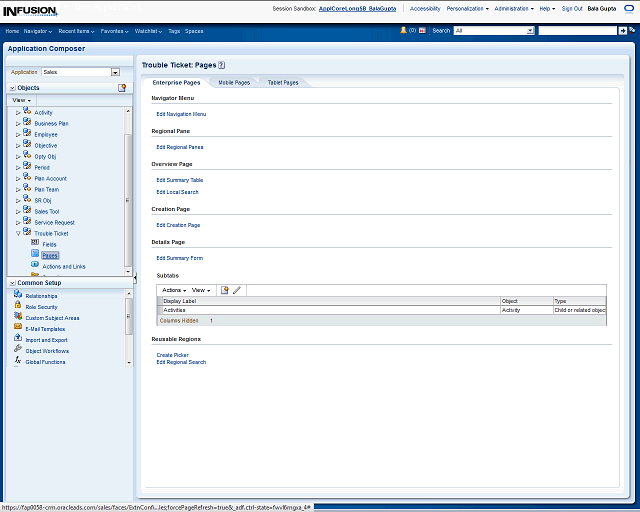Click the search go arrow button
The width and height of the screenshot is (640, 512).
pos(622,31)
